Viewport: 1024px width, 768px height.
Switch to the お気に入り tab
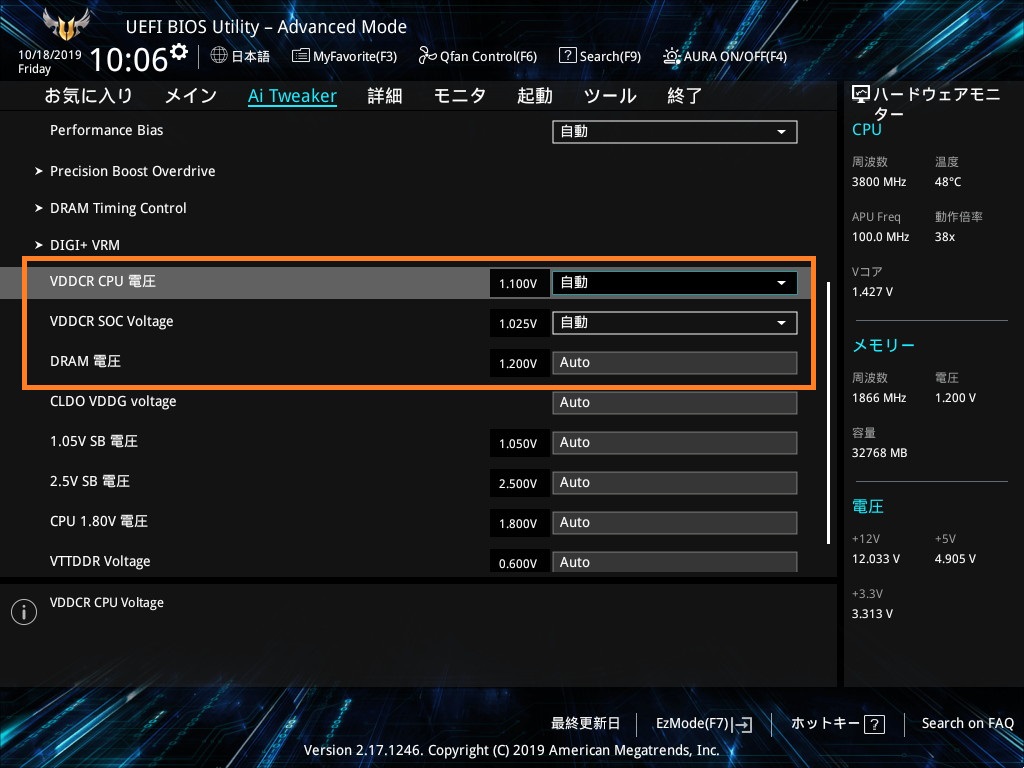coord(89,96)
